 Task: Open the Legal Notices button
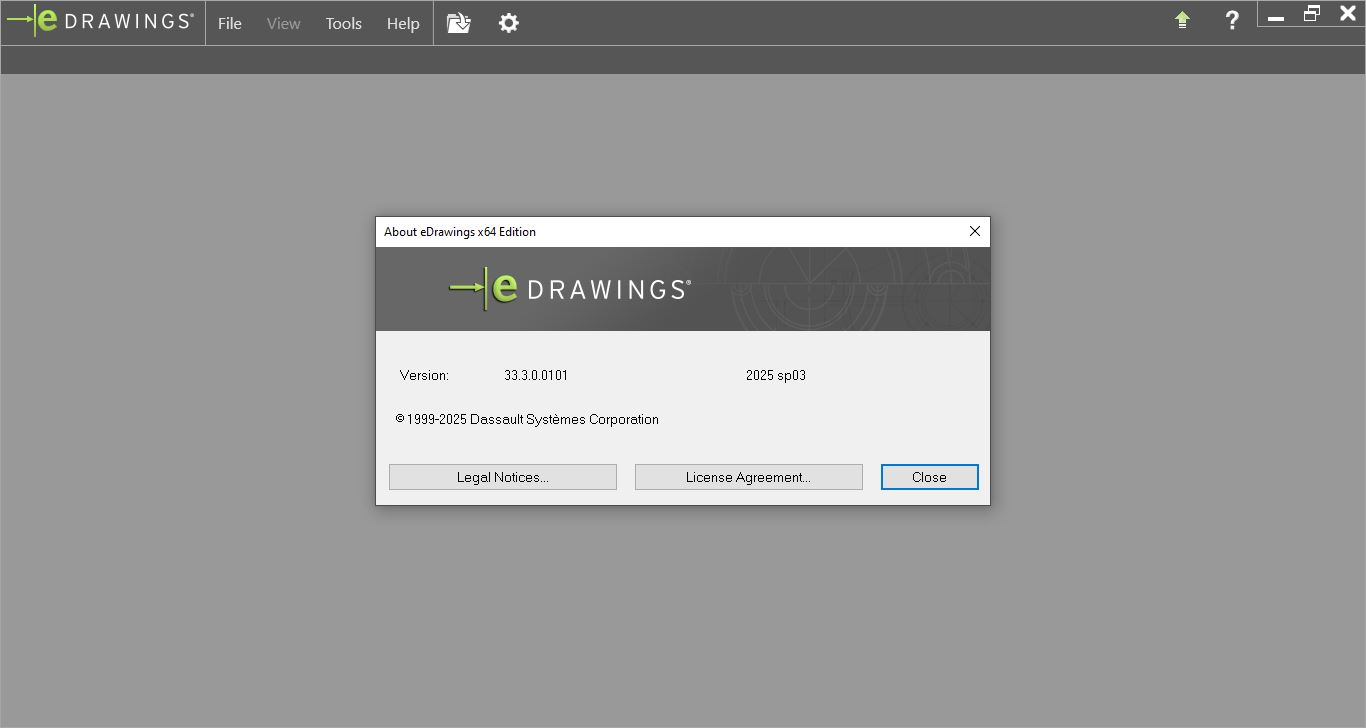(503, 477)
